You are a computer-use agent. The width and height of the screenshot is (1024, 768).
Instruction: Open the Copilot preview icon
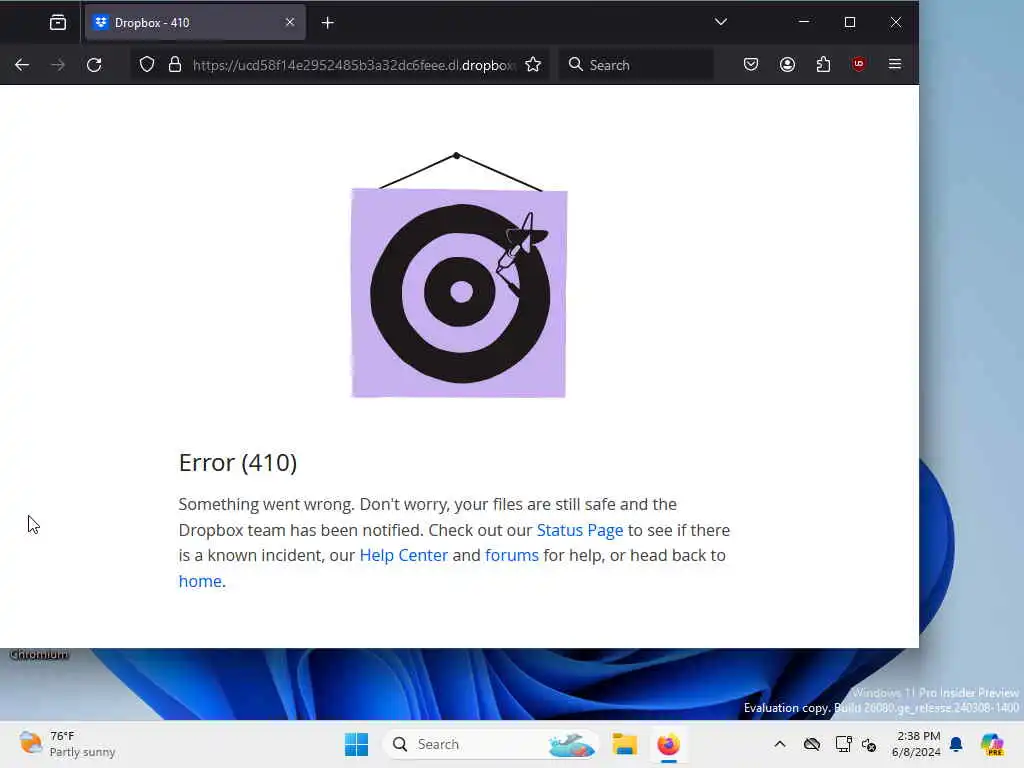[992, 744]
